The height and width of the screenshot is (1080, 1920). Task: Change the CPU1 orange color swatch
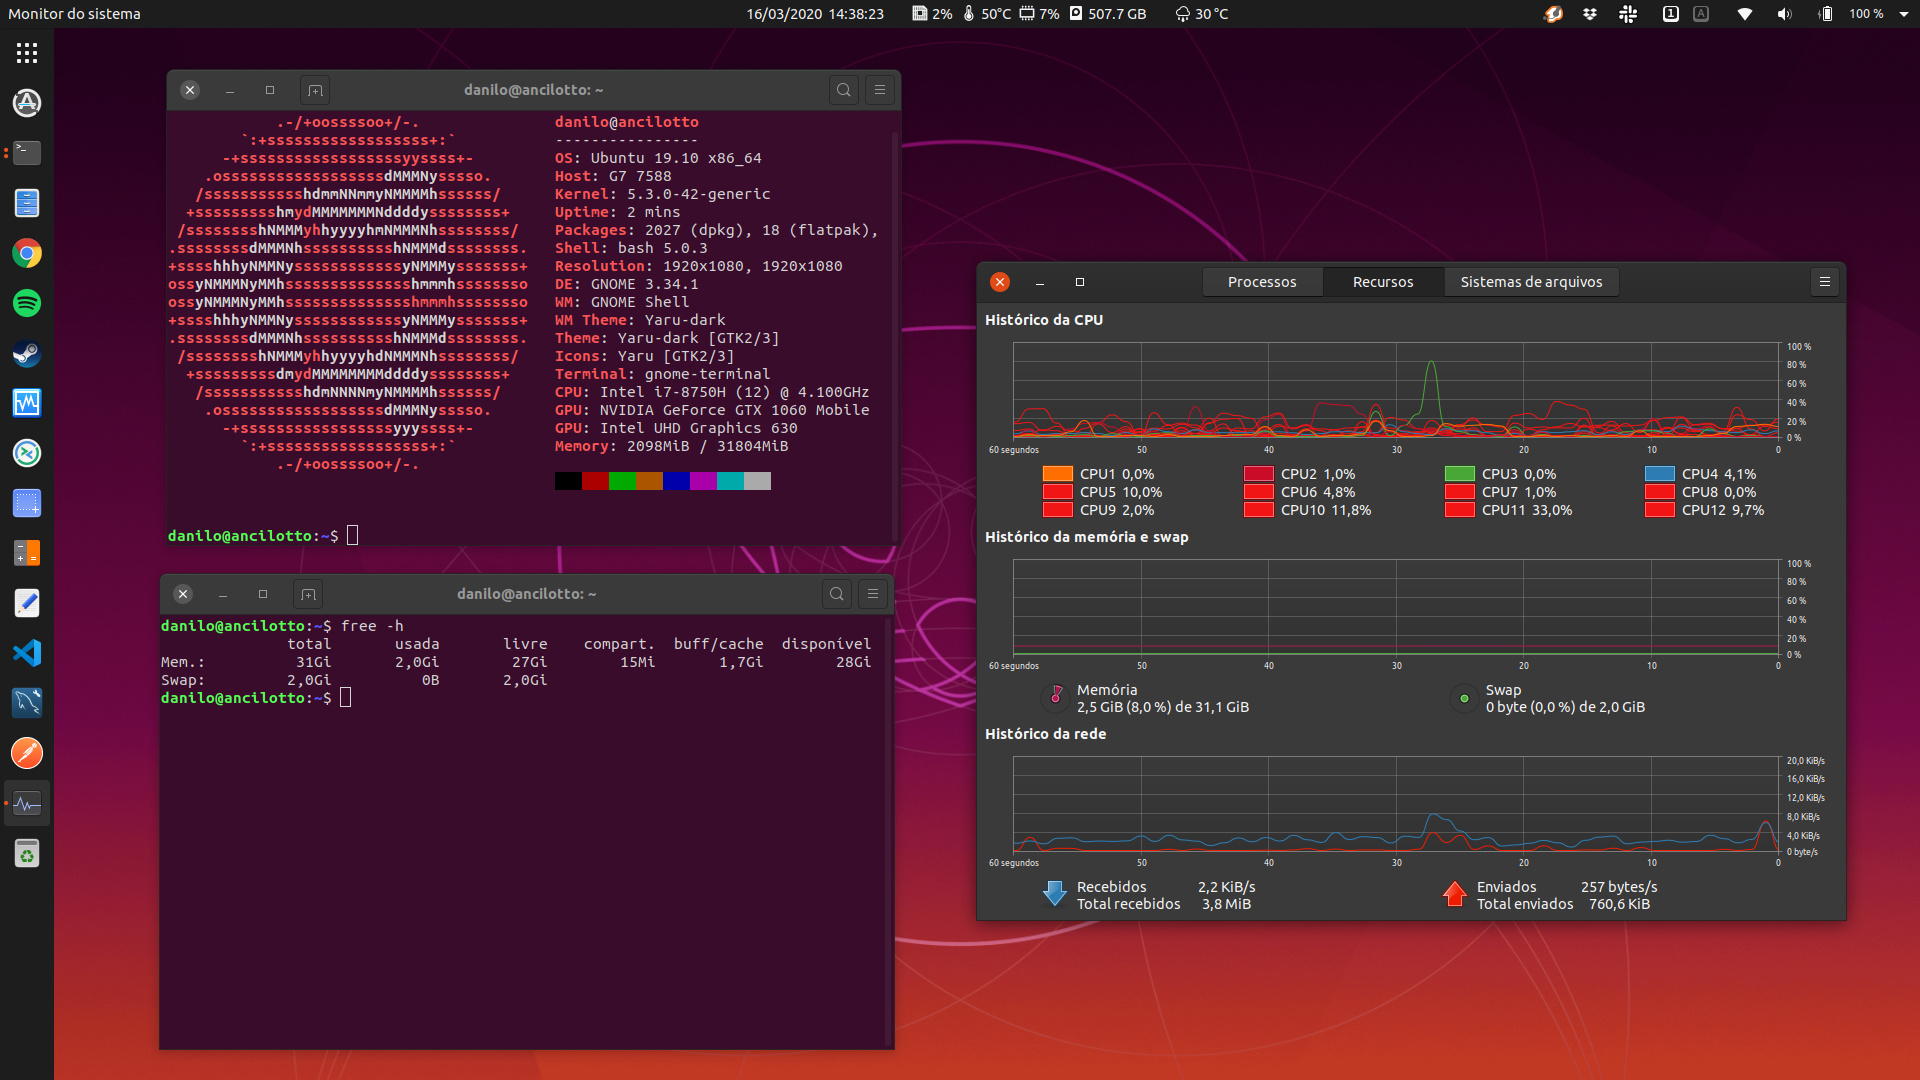1057,474
